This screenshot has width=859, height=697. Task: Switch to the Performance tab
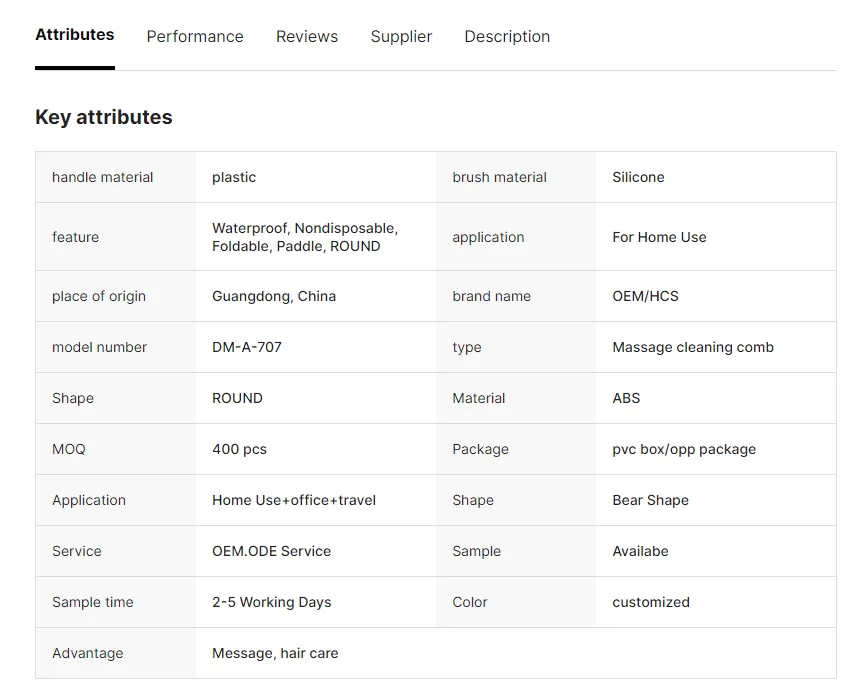pos(195,36)
